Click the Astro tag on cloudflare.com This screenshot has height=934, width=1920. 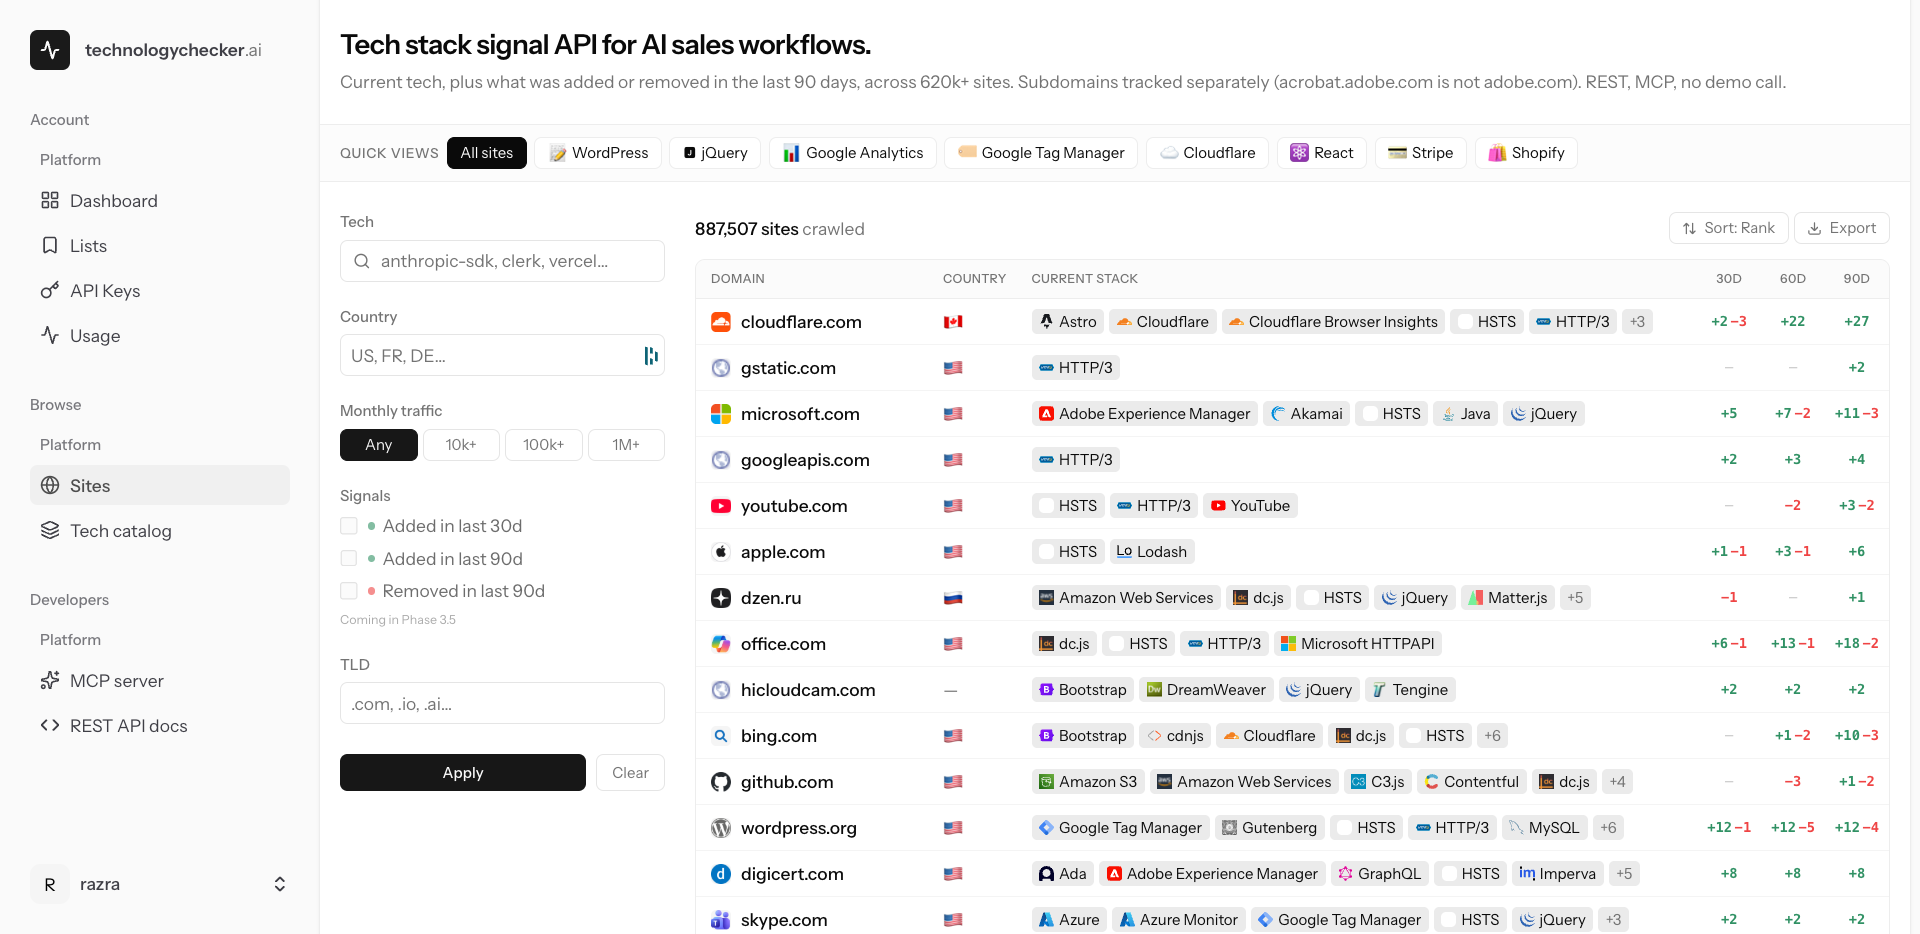coord(1068,322)
